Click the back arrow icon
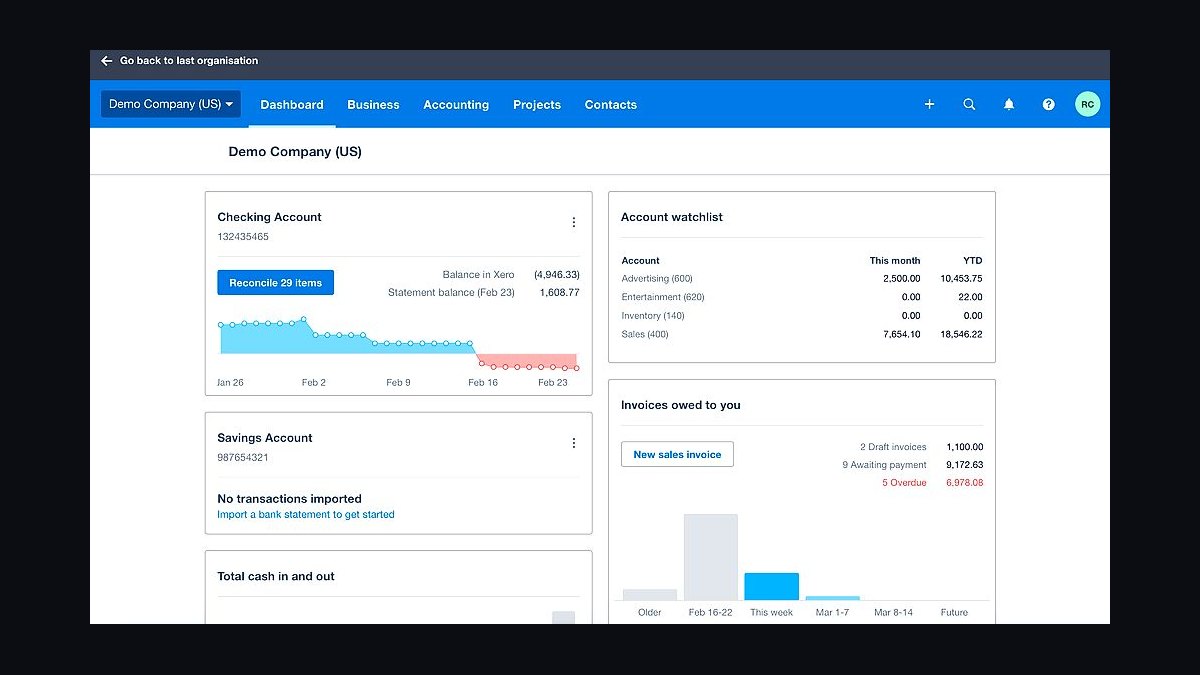Screen dimensions: 1200x675 (x=107, y=61)
